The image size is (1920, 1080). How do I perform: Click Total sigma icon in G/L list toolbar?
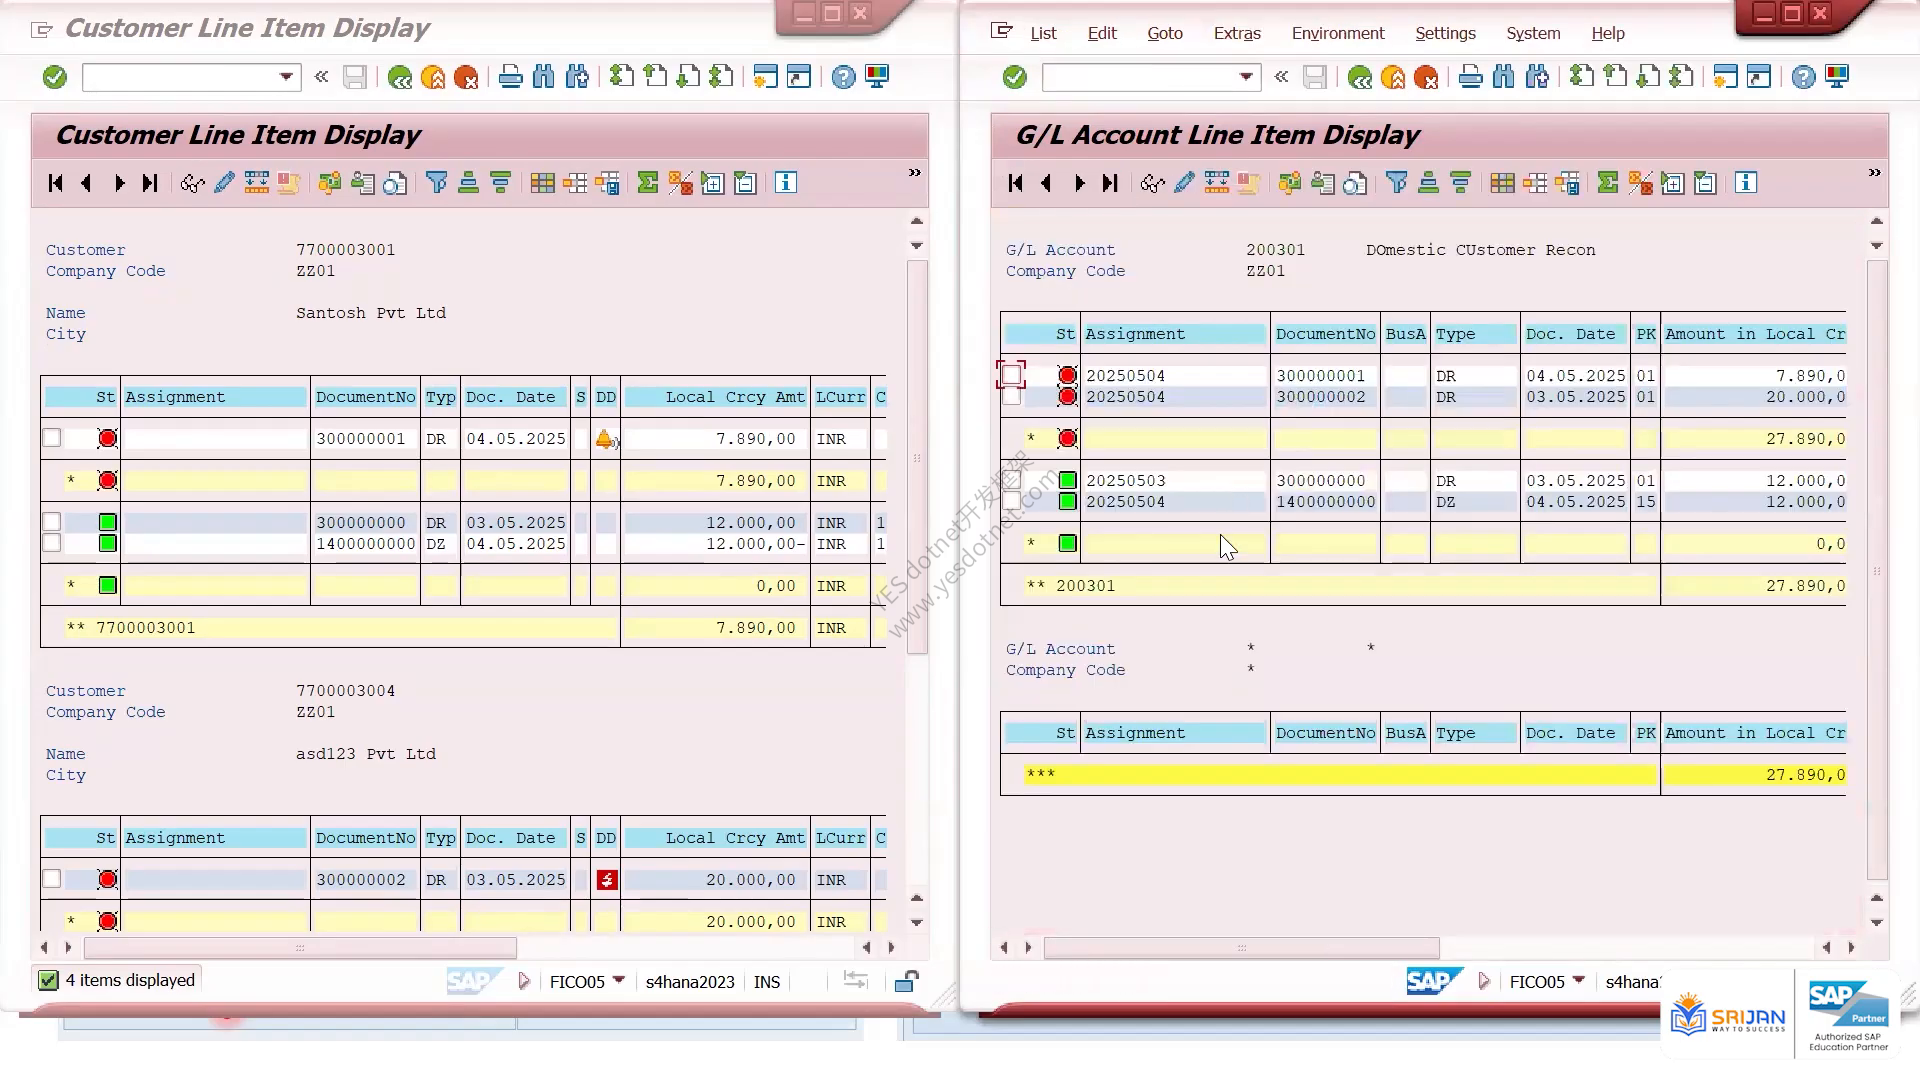1608,183
